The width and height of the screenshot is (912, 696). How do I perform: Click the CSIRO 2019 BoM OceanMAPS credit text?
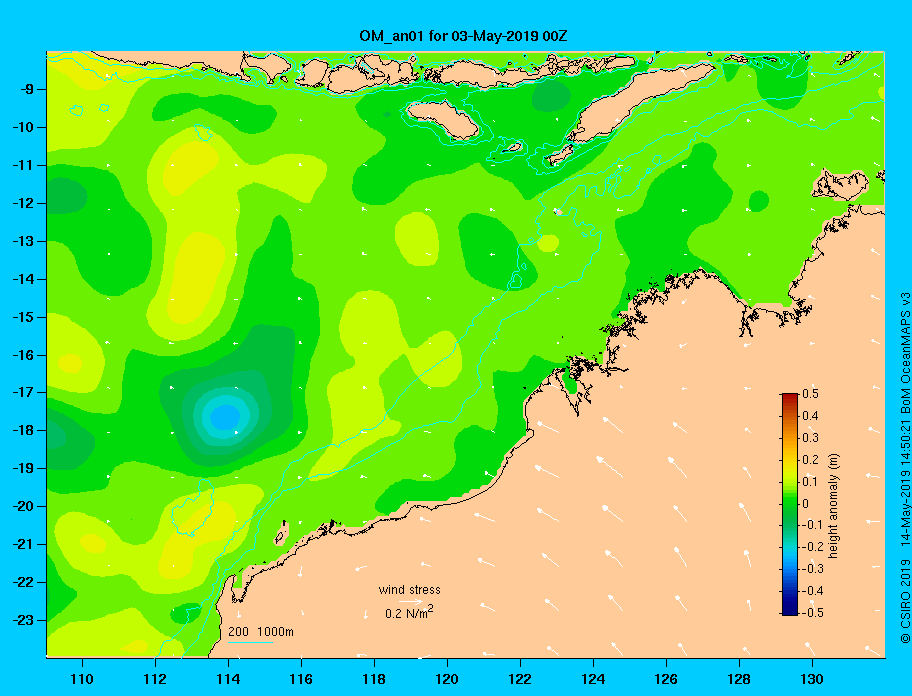(x=905, y=467)
